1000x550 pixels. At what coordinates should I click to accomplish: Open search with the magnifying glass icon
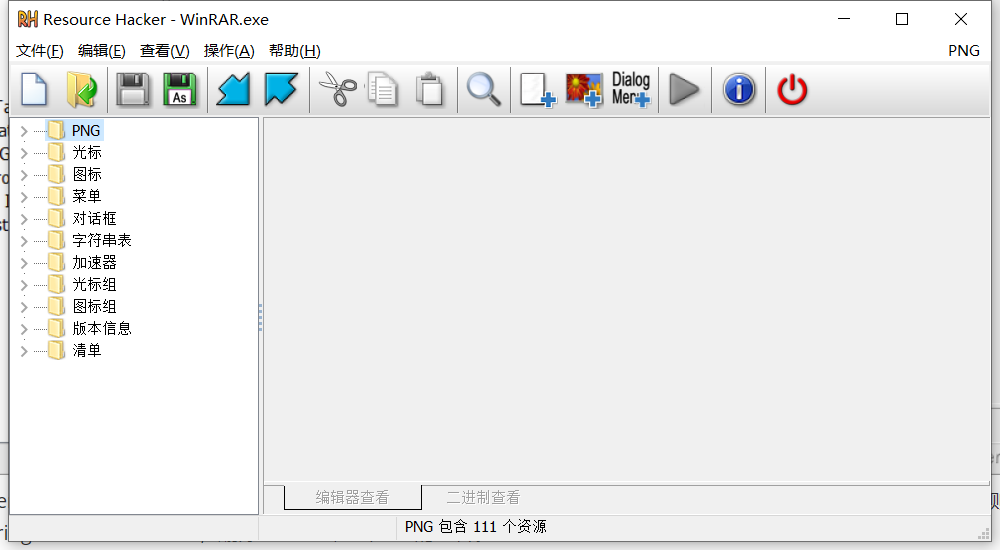click(483, 89)
